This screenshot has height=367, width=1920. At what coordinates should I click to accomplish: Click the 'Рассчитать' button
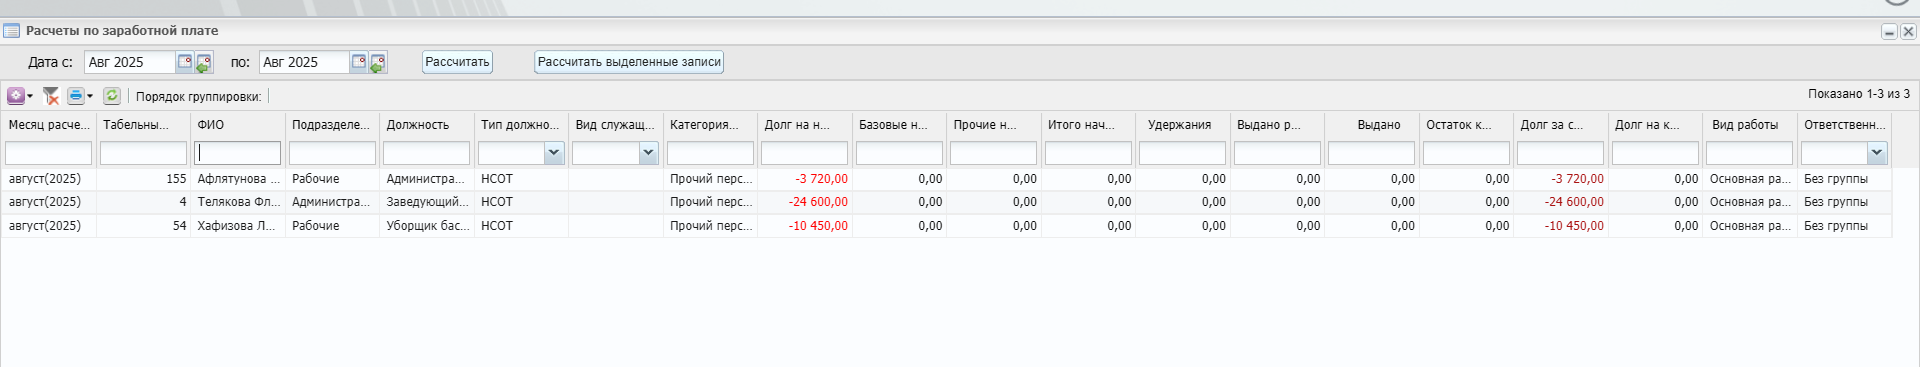coord(457,62)
